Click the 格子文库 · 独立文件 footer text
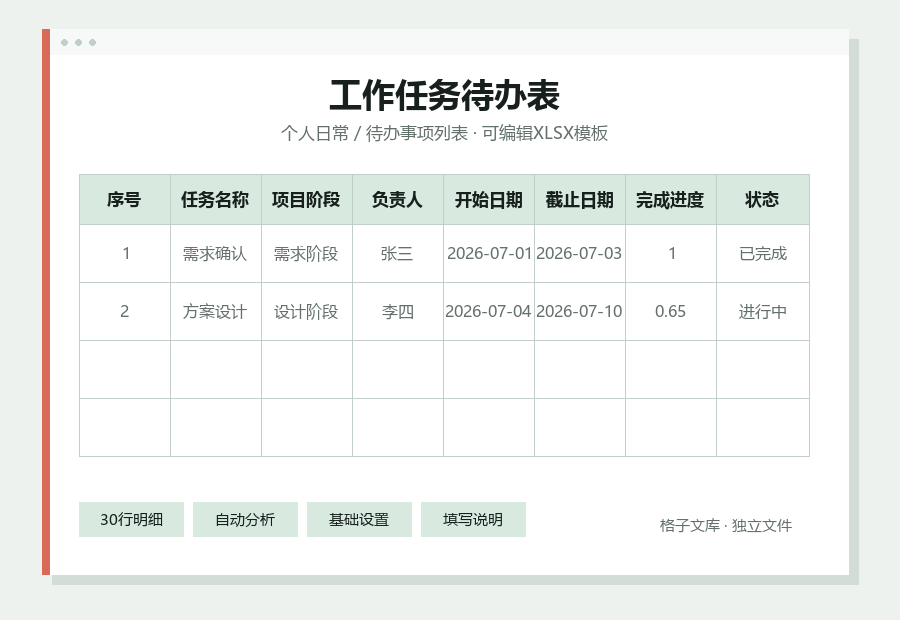The image size is (900, 620). coord(726,525)
